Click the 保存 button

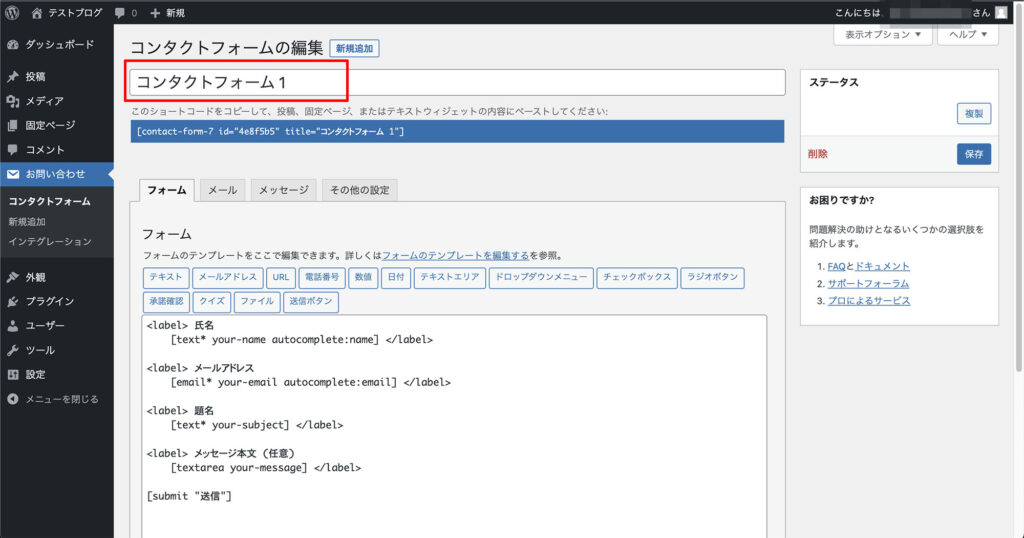pos(974,154)
